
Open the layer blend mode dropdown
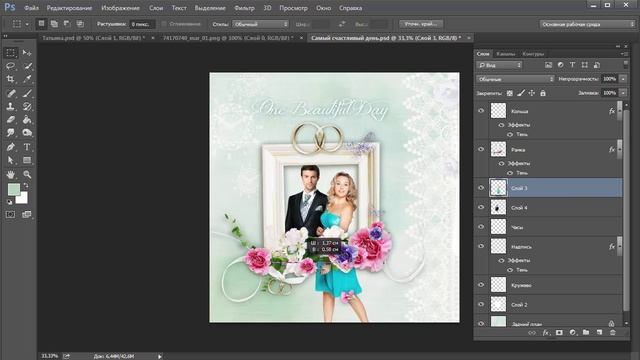[x=516, y=79]
